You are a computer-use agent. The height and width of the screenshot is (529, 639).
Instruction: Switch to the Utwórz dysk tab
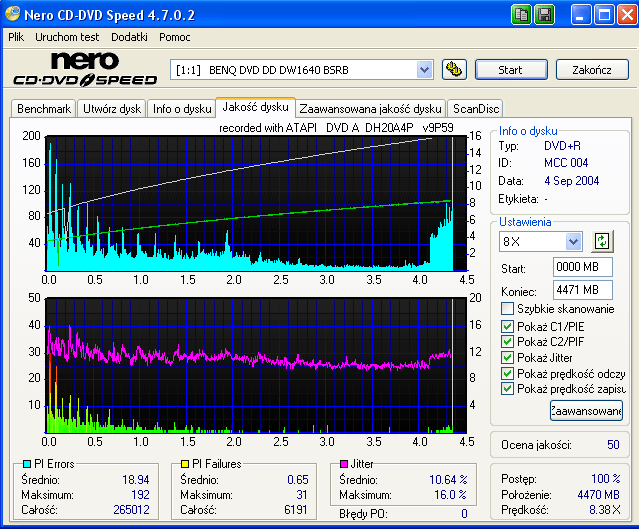tap(112, 109)
